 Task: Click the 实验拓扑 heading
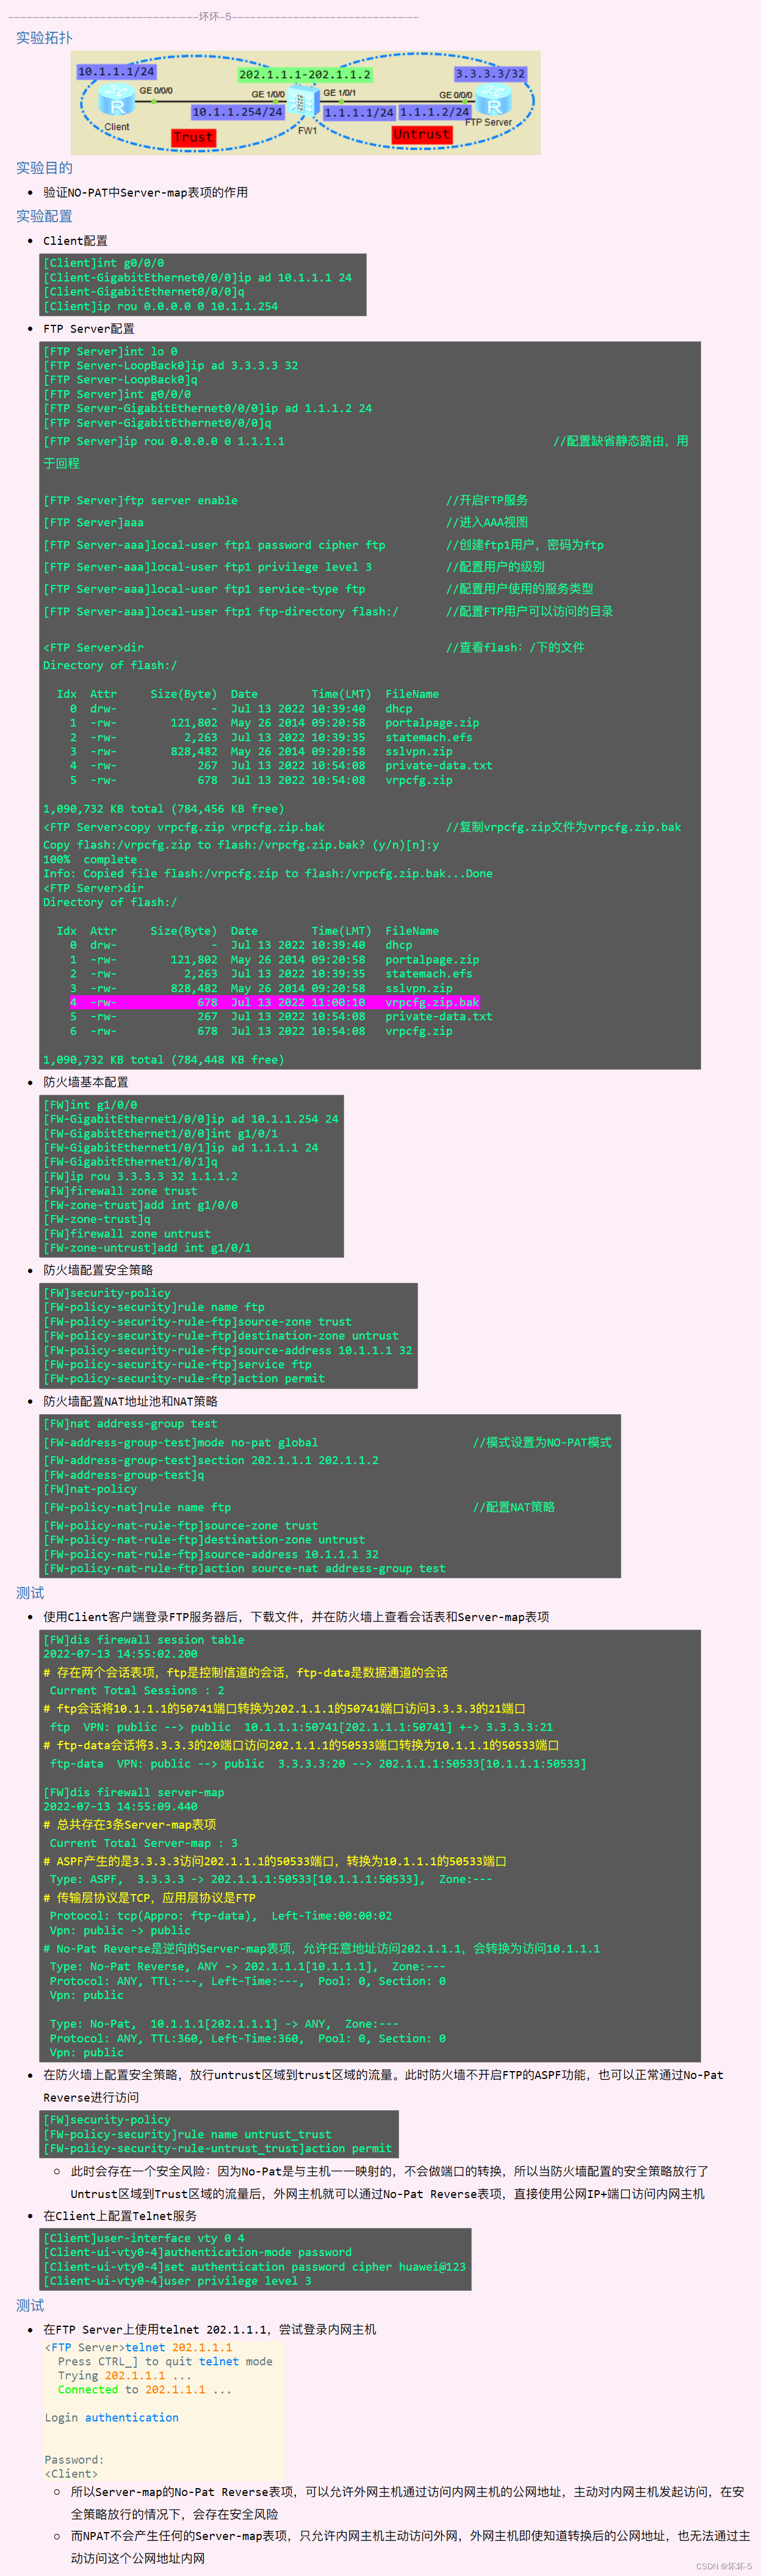coord(44,38)
